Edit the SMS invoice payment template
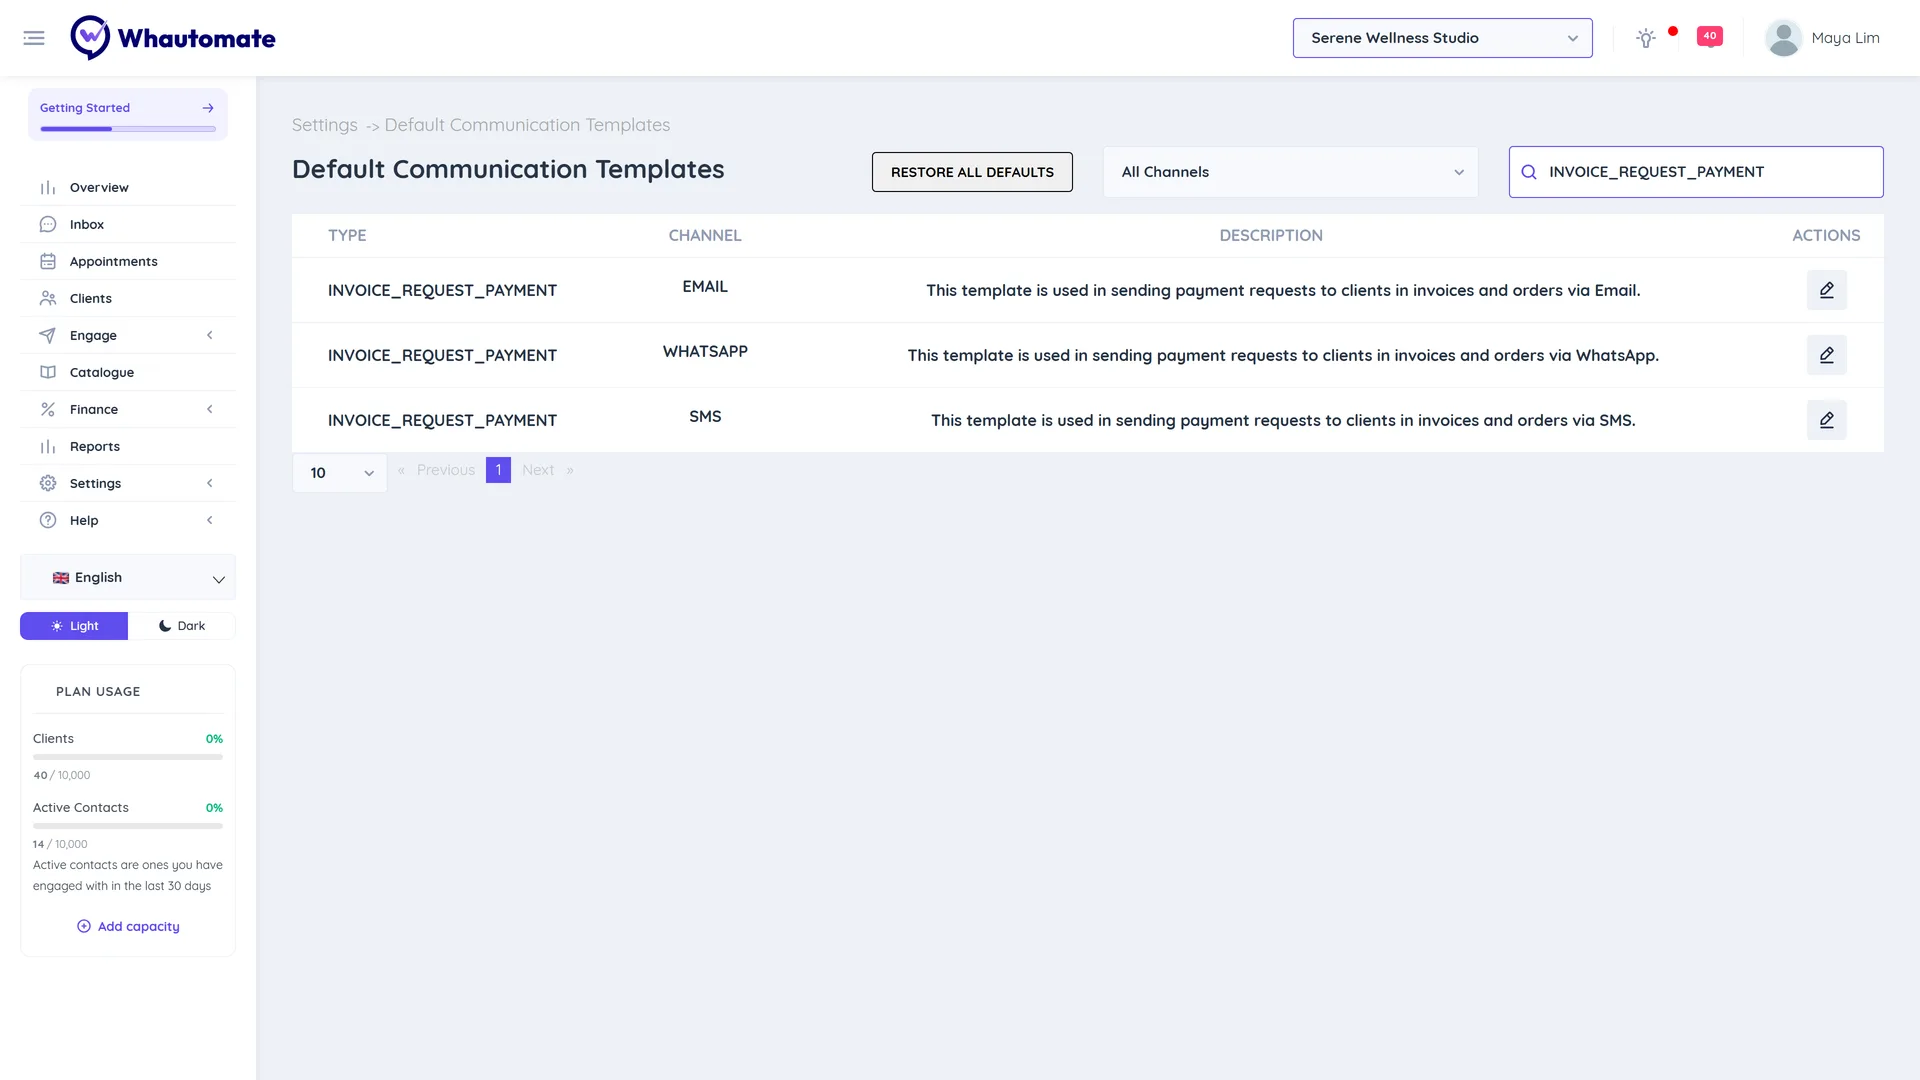This screenshot has height=1080, width=1920. (1826, 420)
